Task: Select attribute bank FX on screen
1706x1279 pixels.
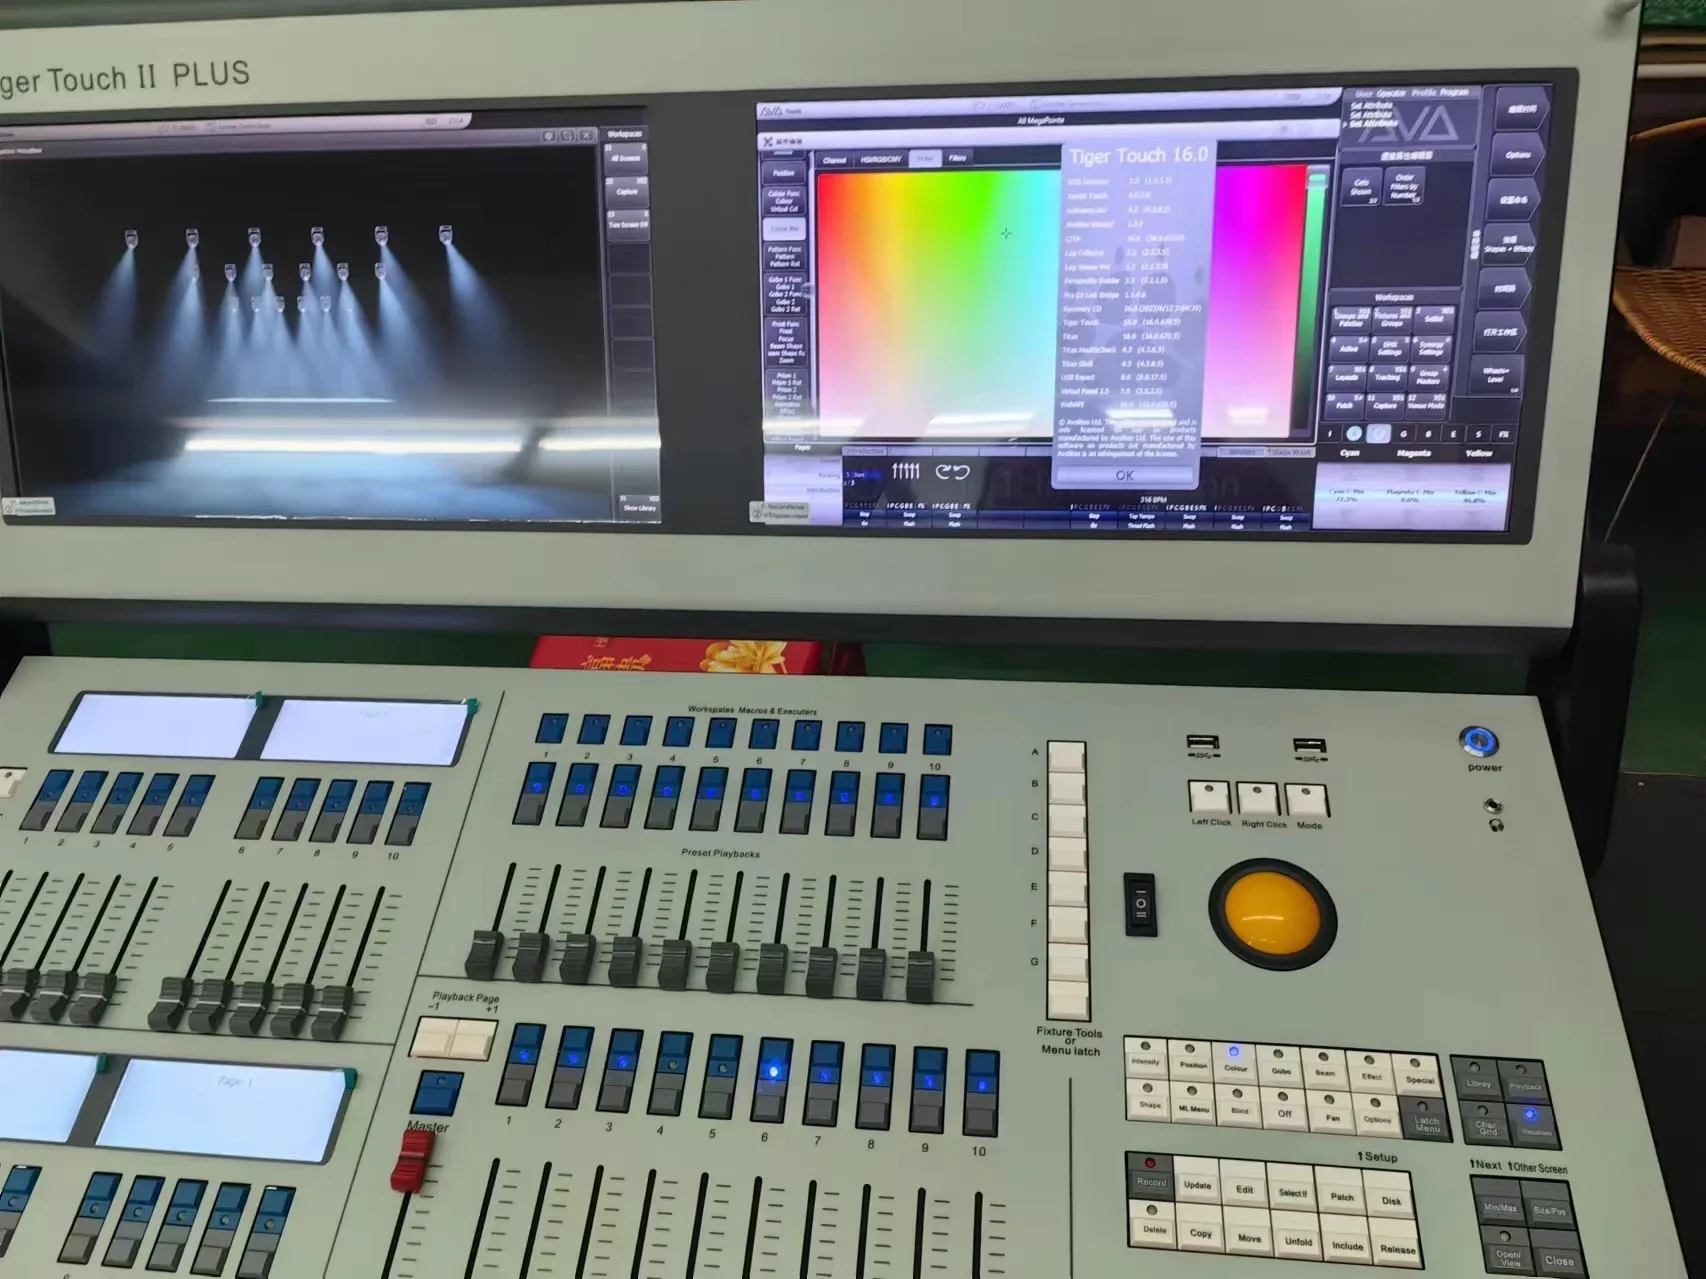Action: point(1503,434)
